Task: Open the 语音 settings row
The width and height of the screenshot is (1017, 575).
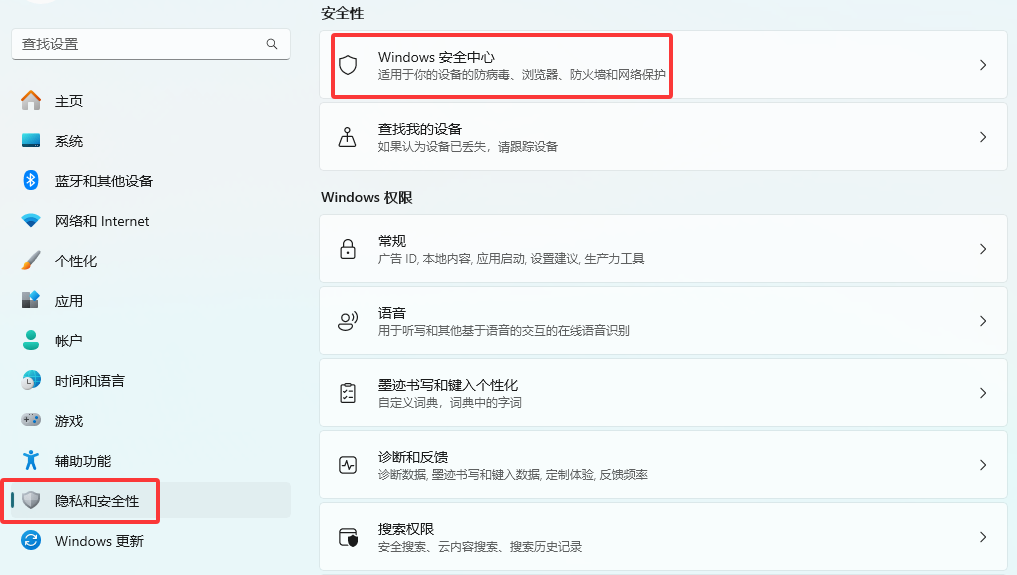Action: point(660,321)
